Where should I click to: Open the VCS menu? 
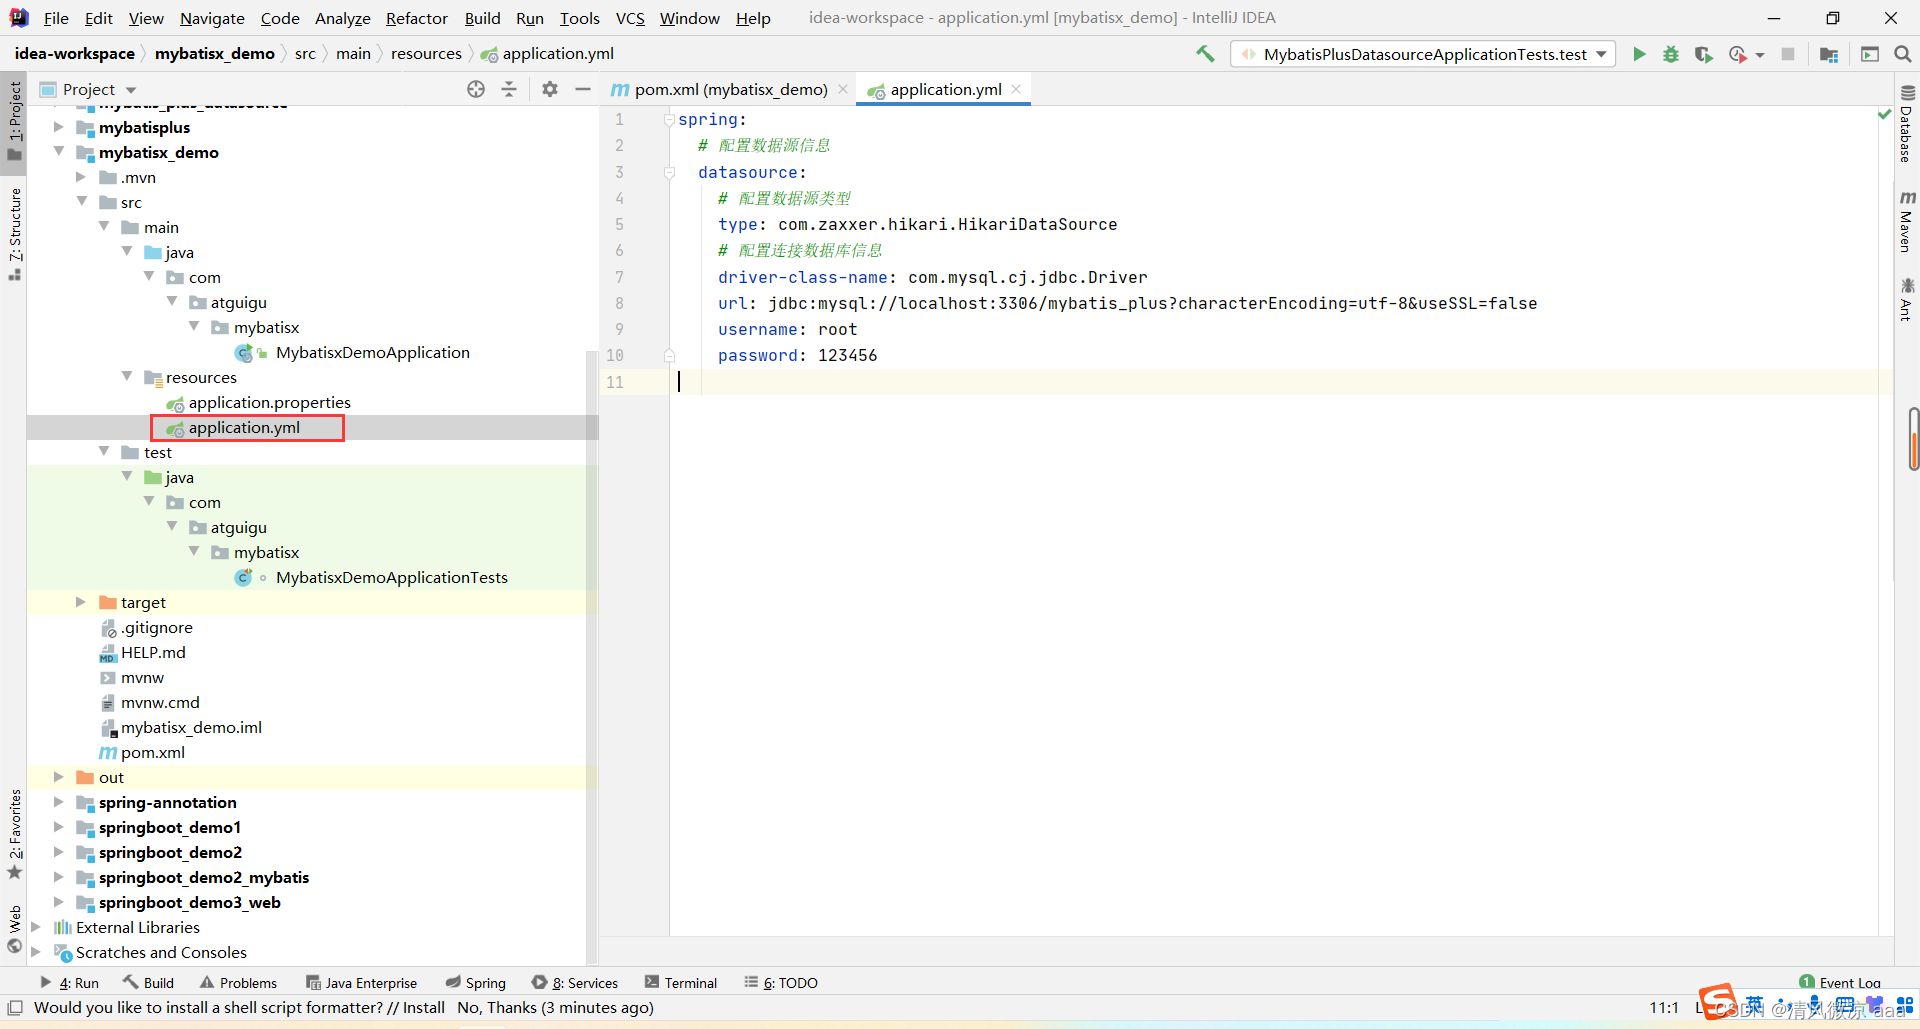(630, 18)
